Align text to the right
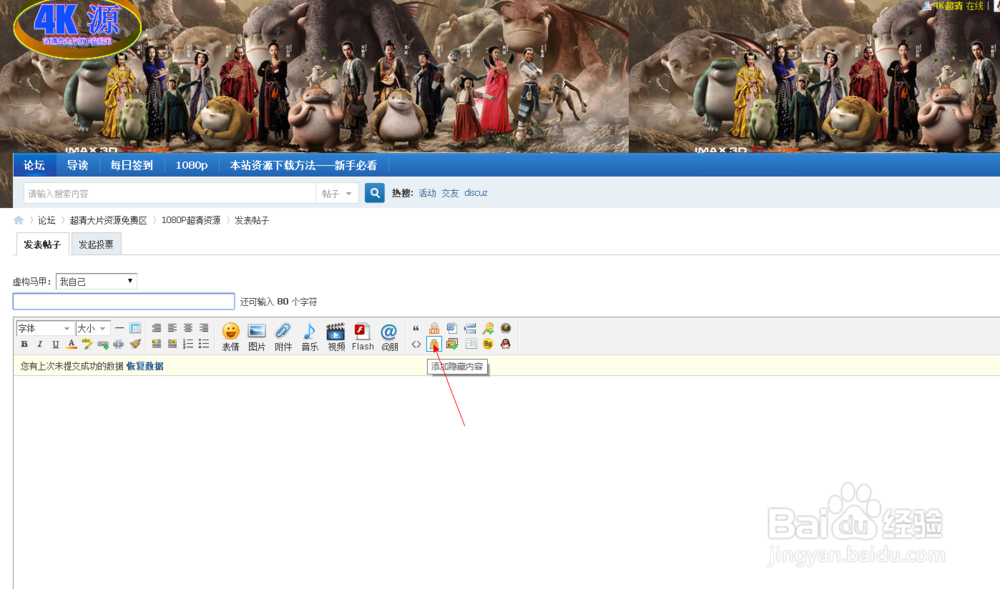The height and width of the screenshot is (589, 1000). (x=204, y=328)
